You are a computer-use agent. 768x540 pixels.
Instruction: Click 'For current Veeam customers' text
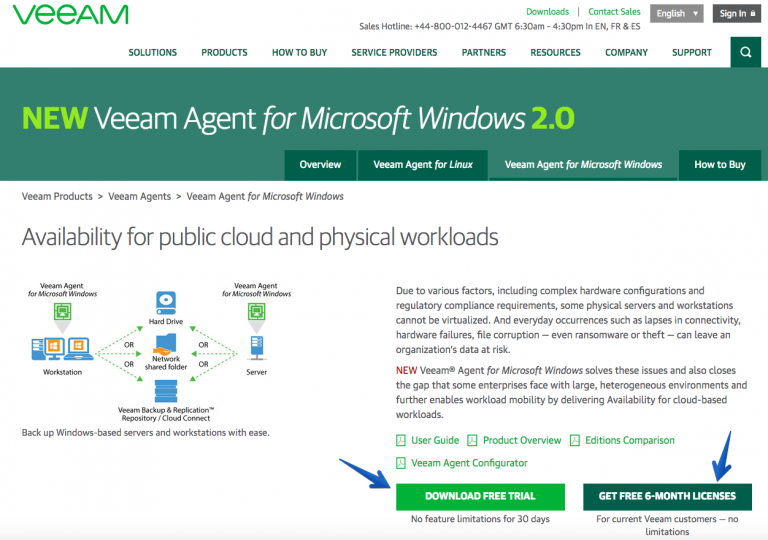[667, 525]
